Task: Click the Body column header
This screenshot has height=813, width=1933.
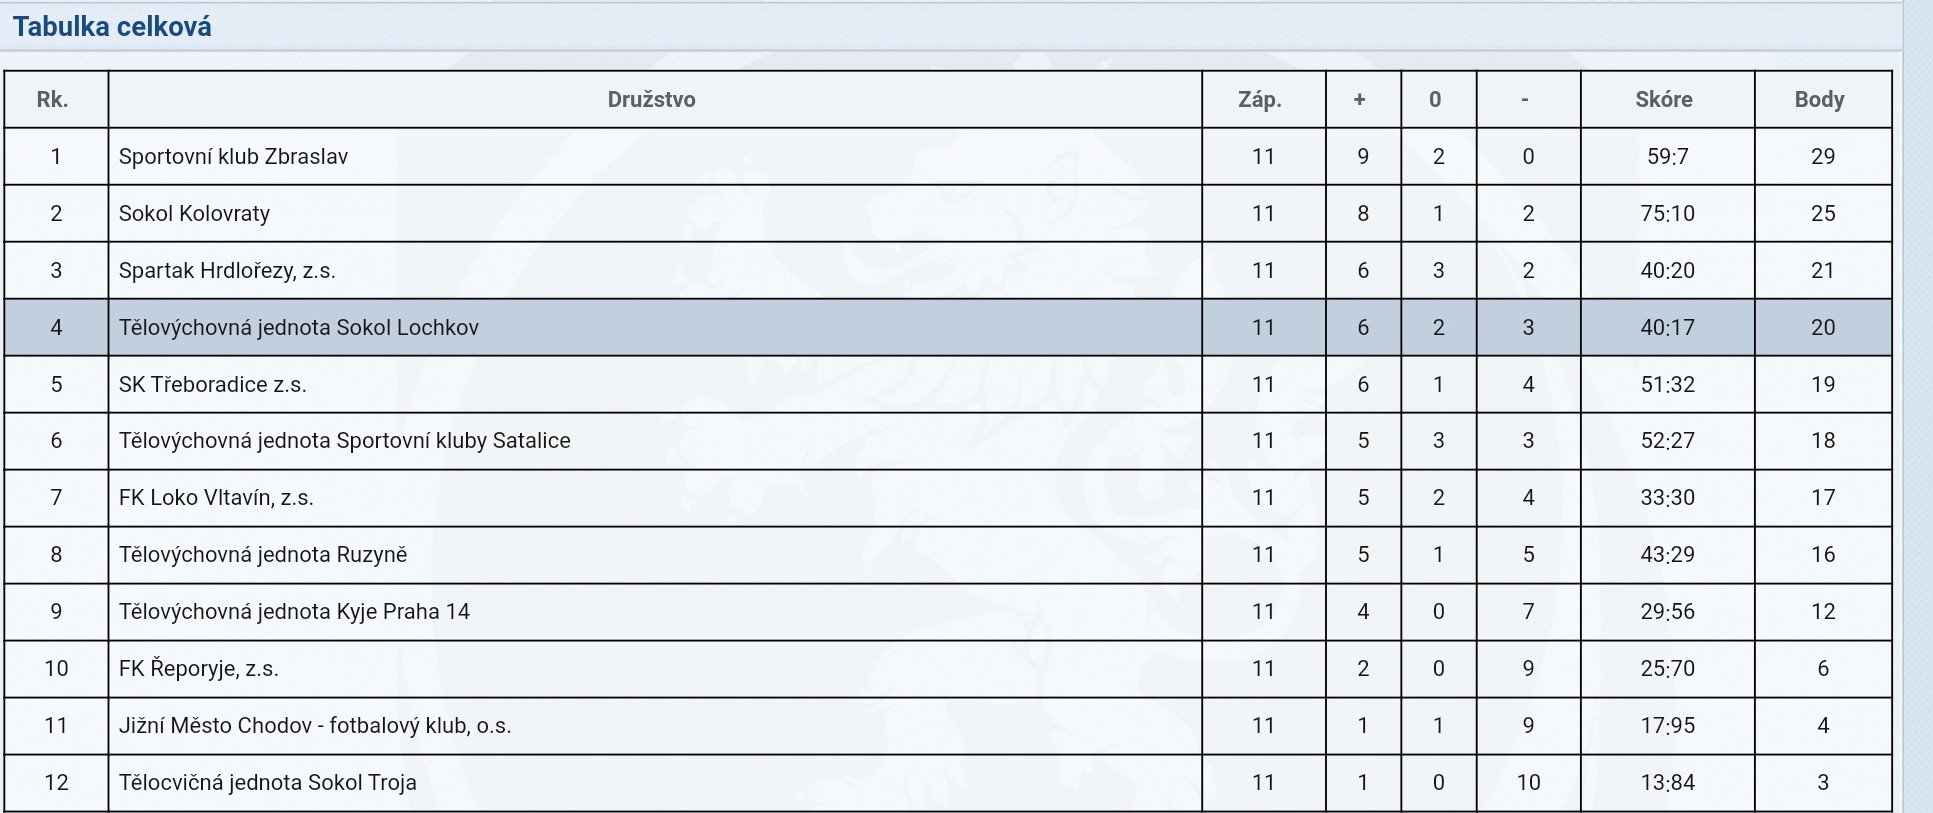Action: [x=1819, y=99]
